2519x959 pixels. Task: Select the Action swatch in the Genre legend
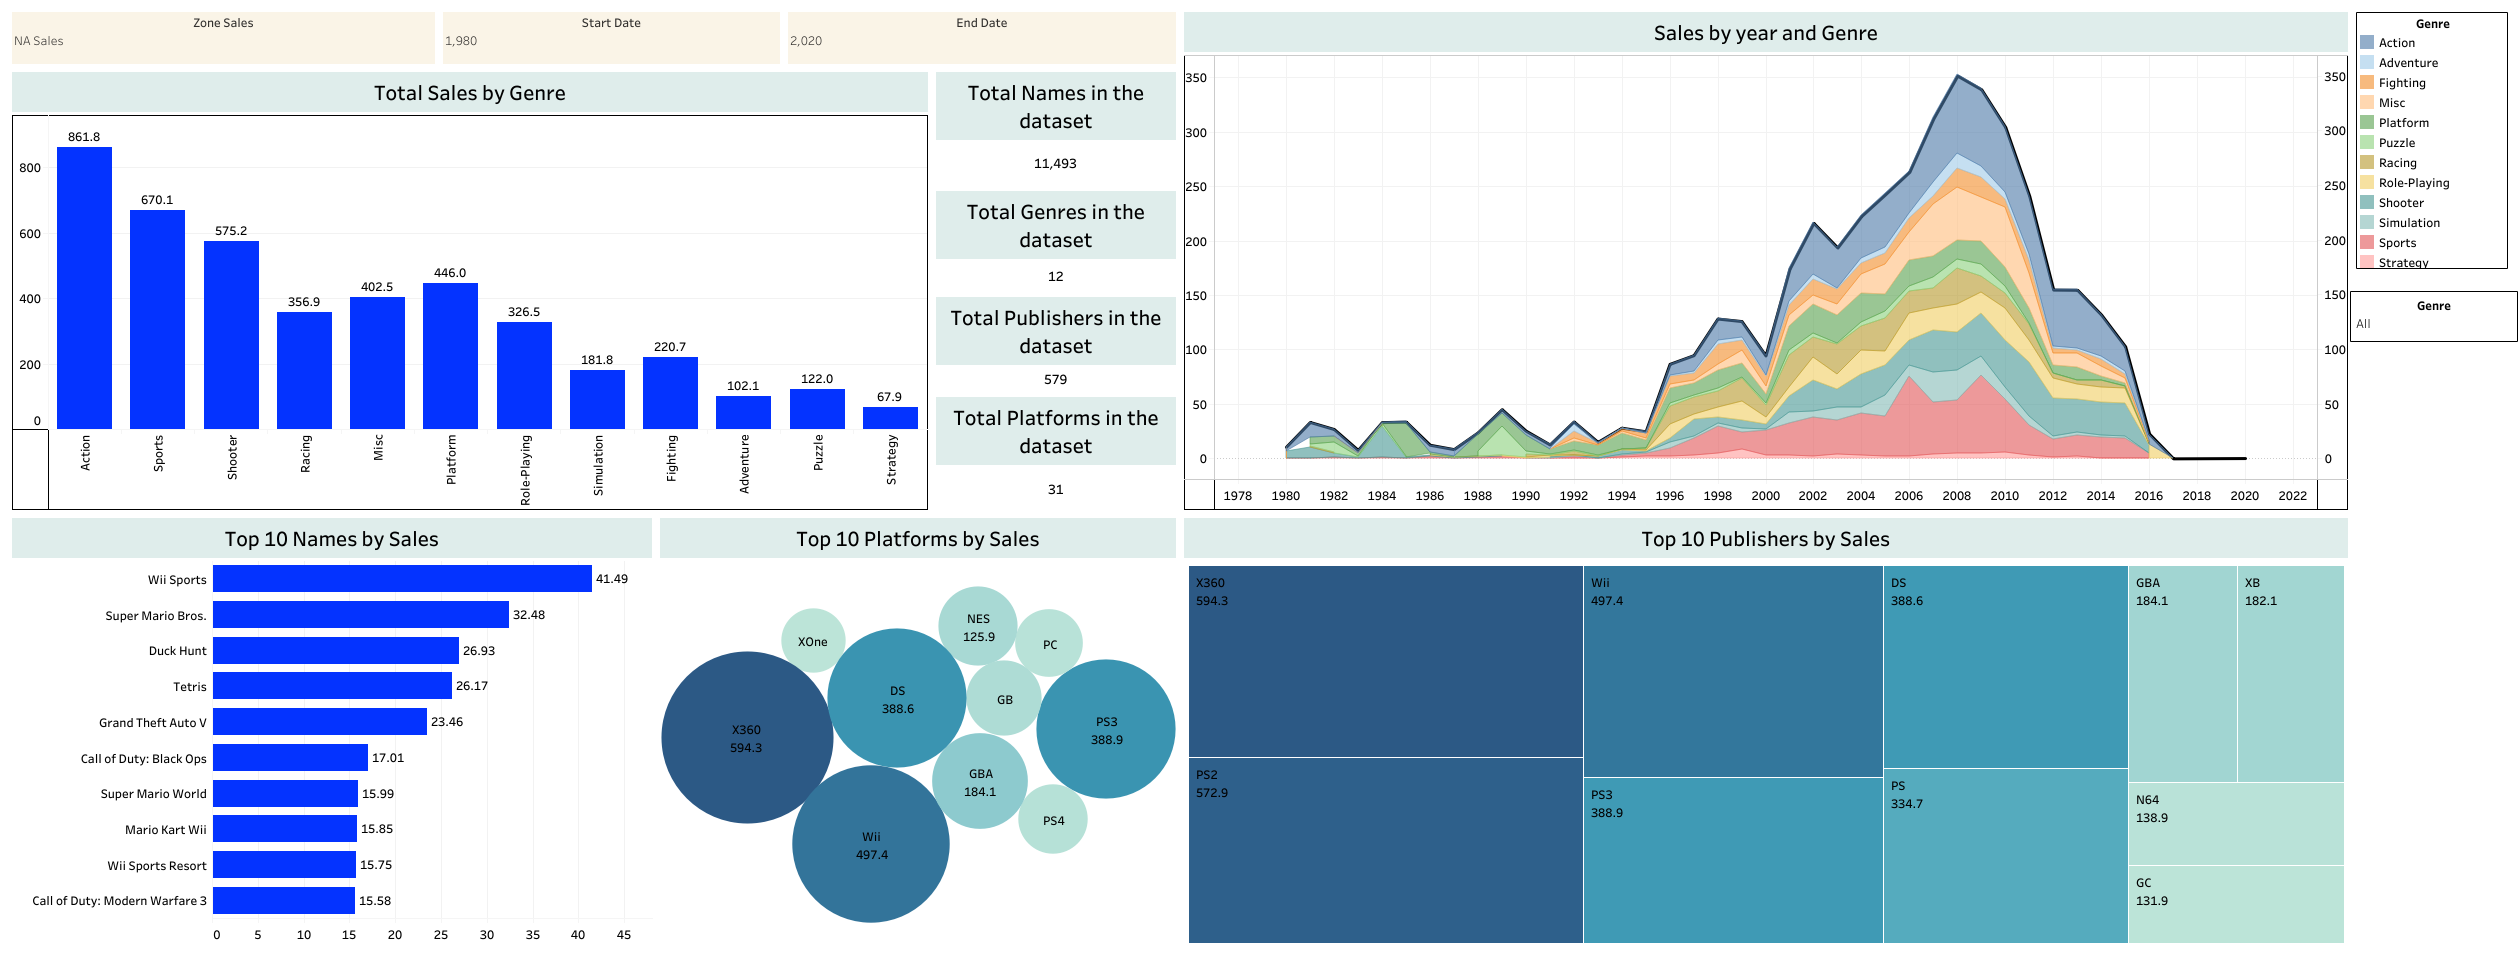click(2367, 43)
